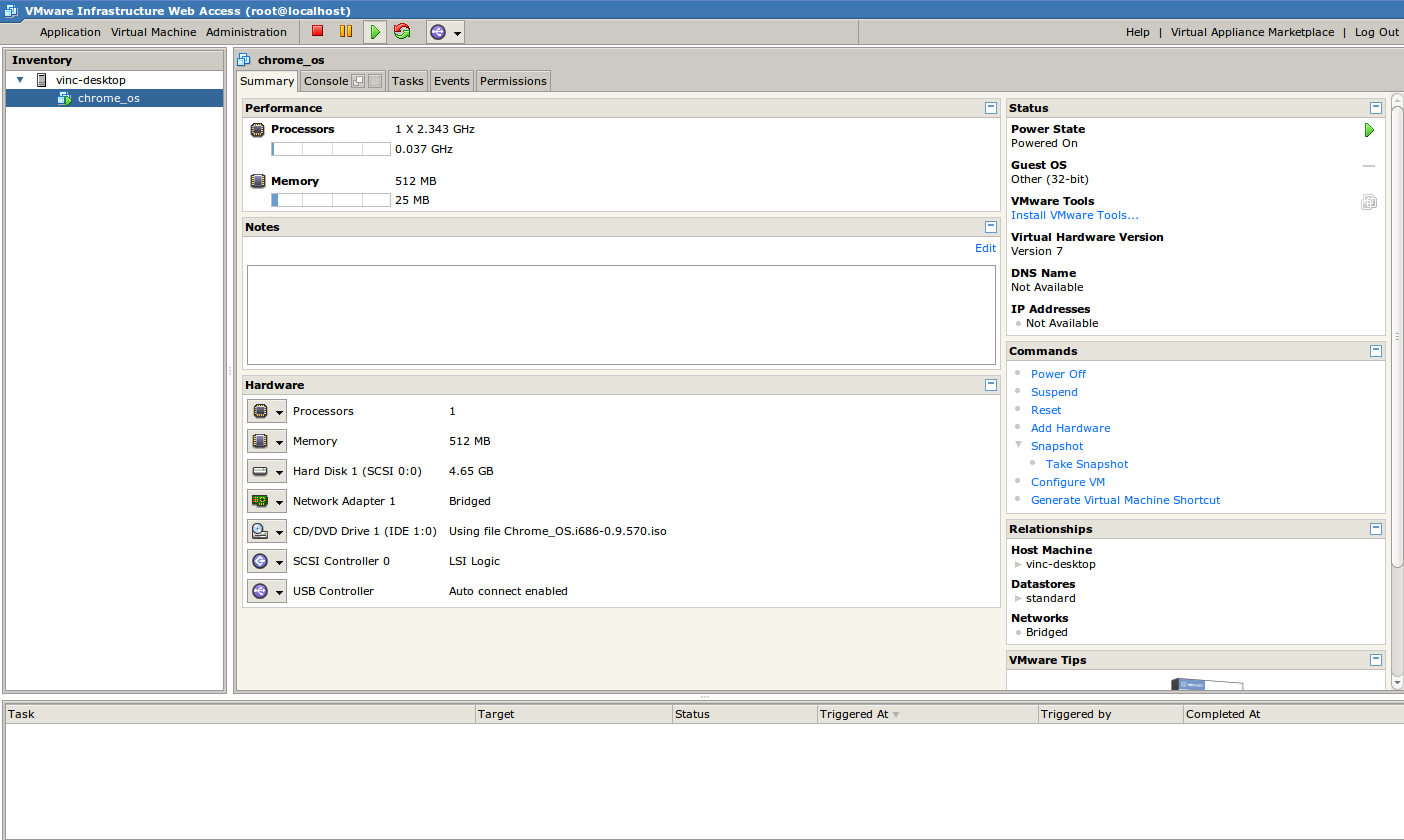1404x840 pixels.
Task: Collapse the Status panel
Action: (1376, 107)
